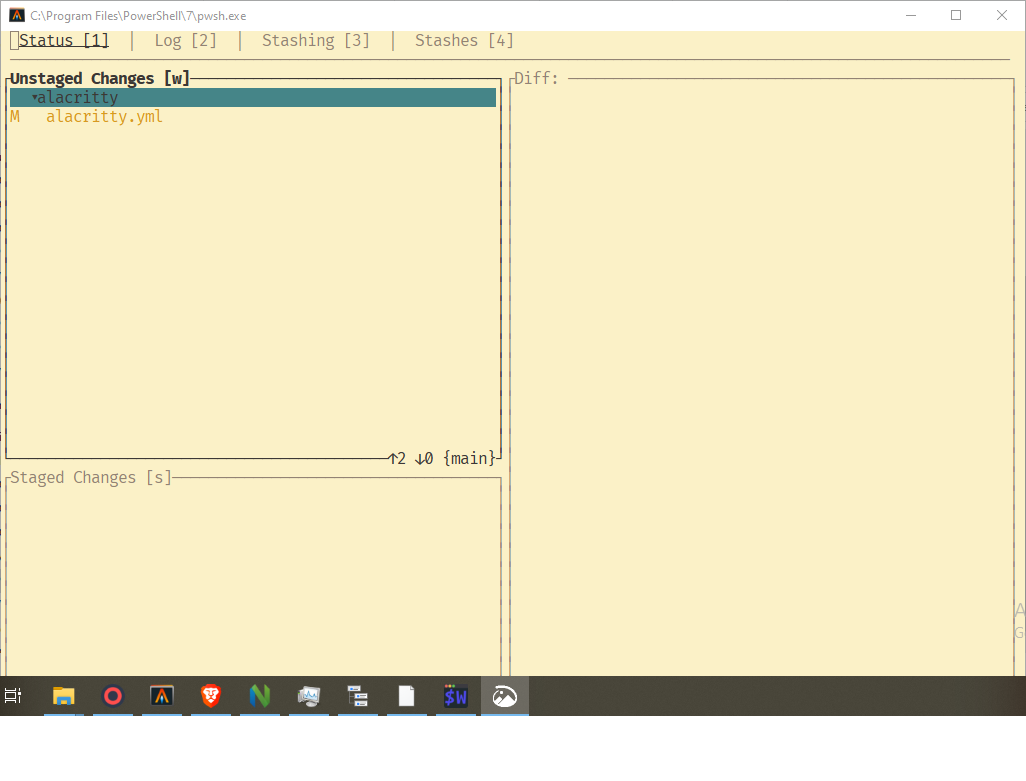
Task: Open the Stashing [3] tab
Action: click(316, 40)
